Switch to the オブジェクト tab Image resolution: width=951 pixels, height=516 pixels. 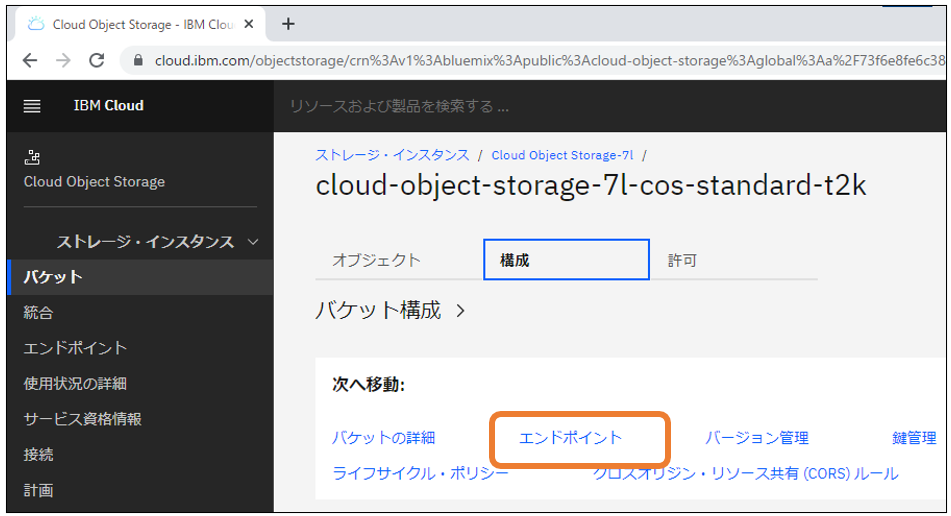click(x=399, y=260)
